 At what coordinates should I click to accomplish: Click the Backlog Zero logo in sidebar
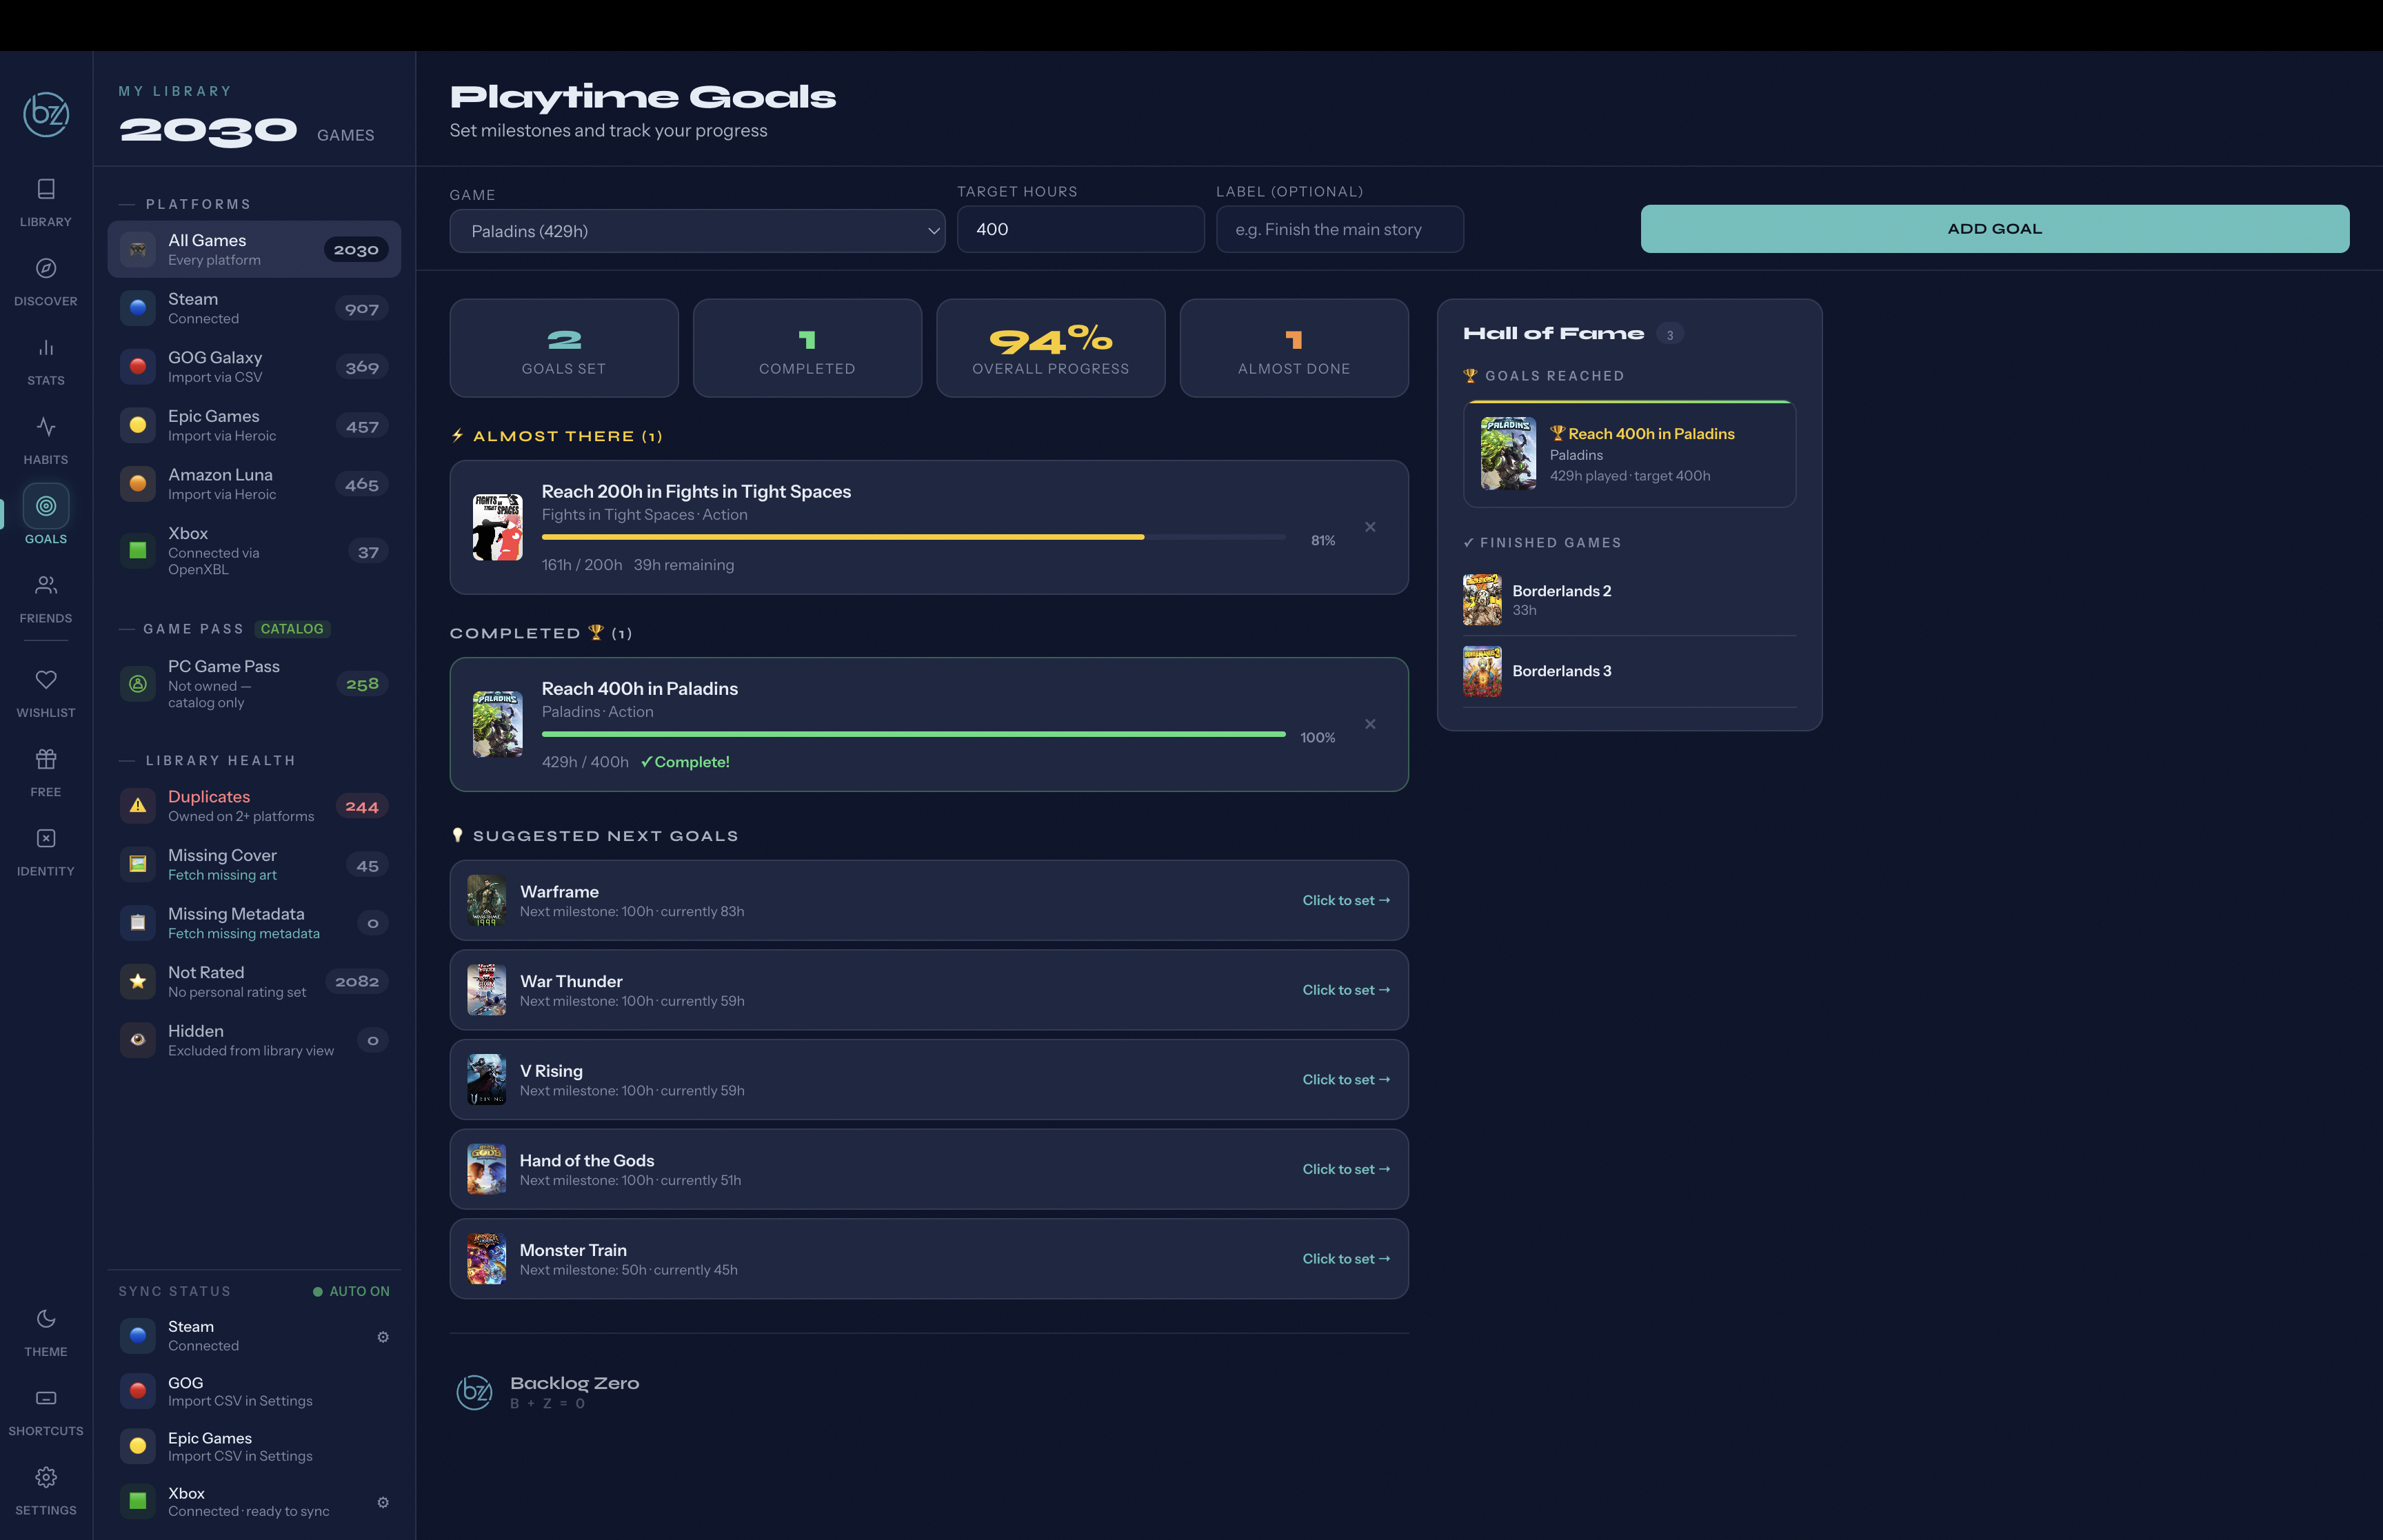[46, 114]
